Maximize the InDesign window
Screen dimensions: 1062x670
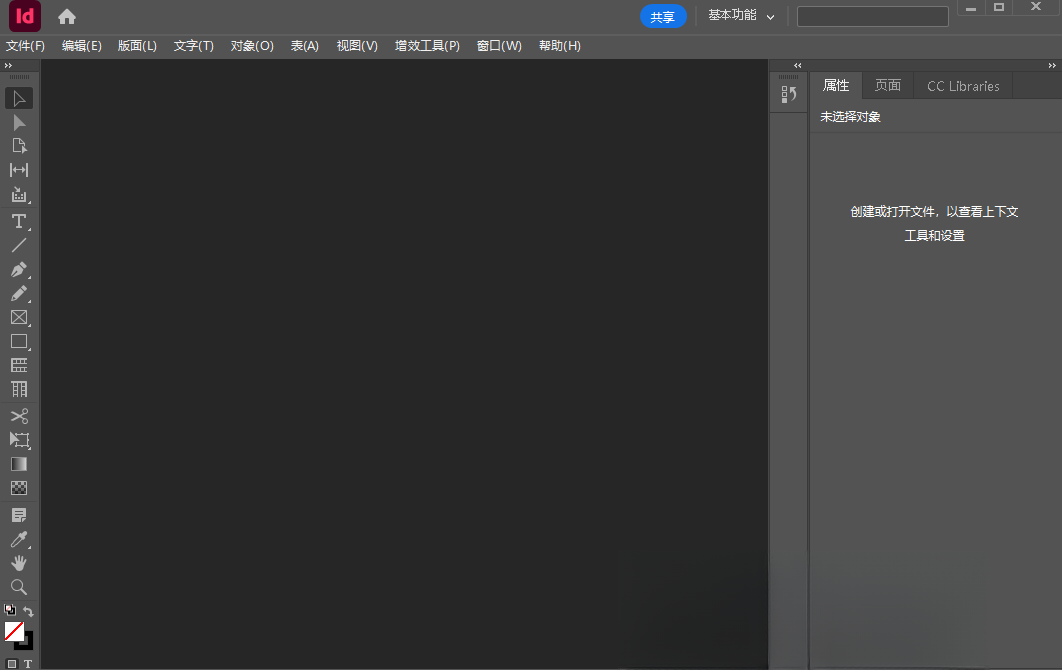click(x=999, y=7)
